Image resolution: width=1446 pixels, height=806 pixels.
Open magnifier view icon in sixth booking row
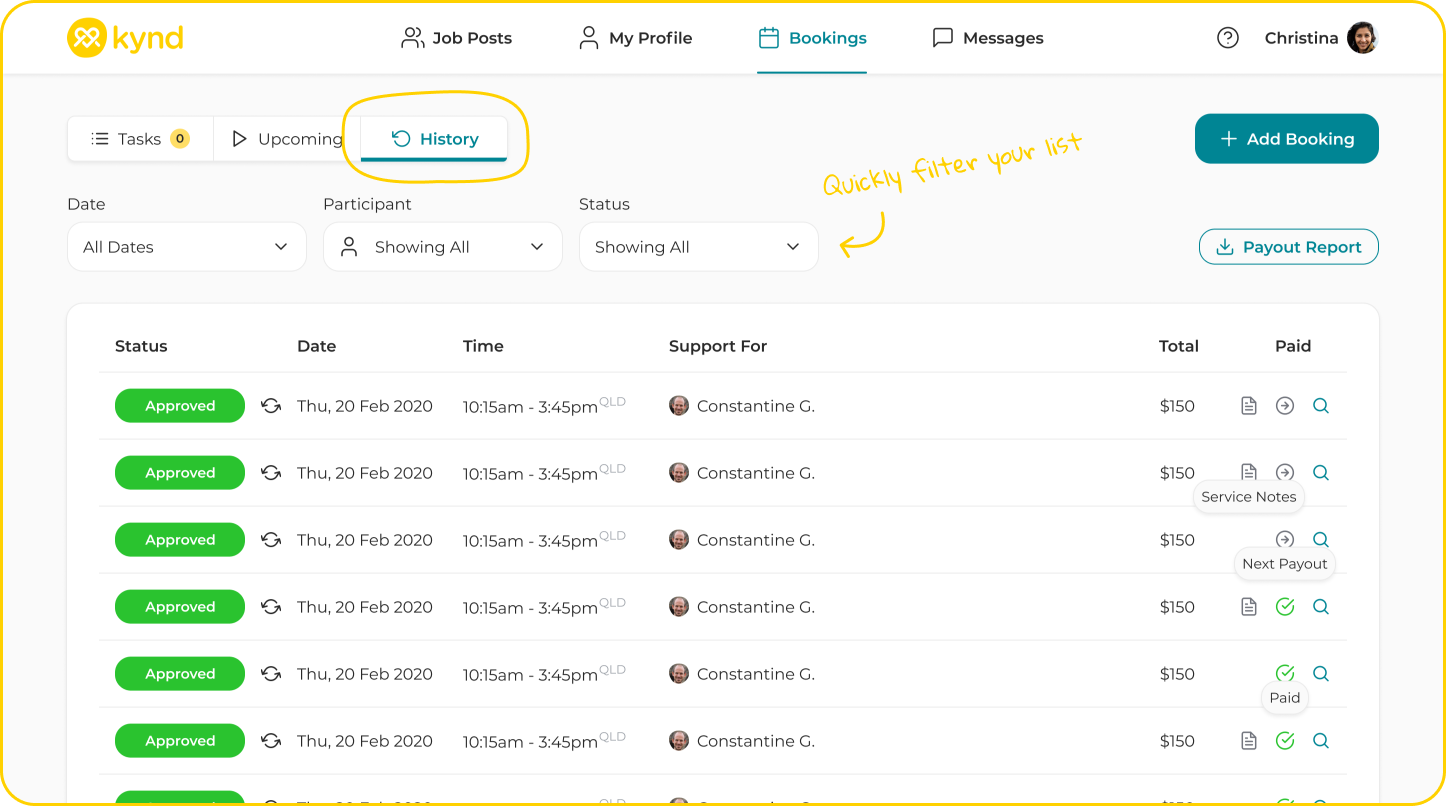pyautogui.click(x=1321, y=741)
